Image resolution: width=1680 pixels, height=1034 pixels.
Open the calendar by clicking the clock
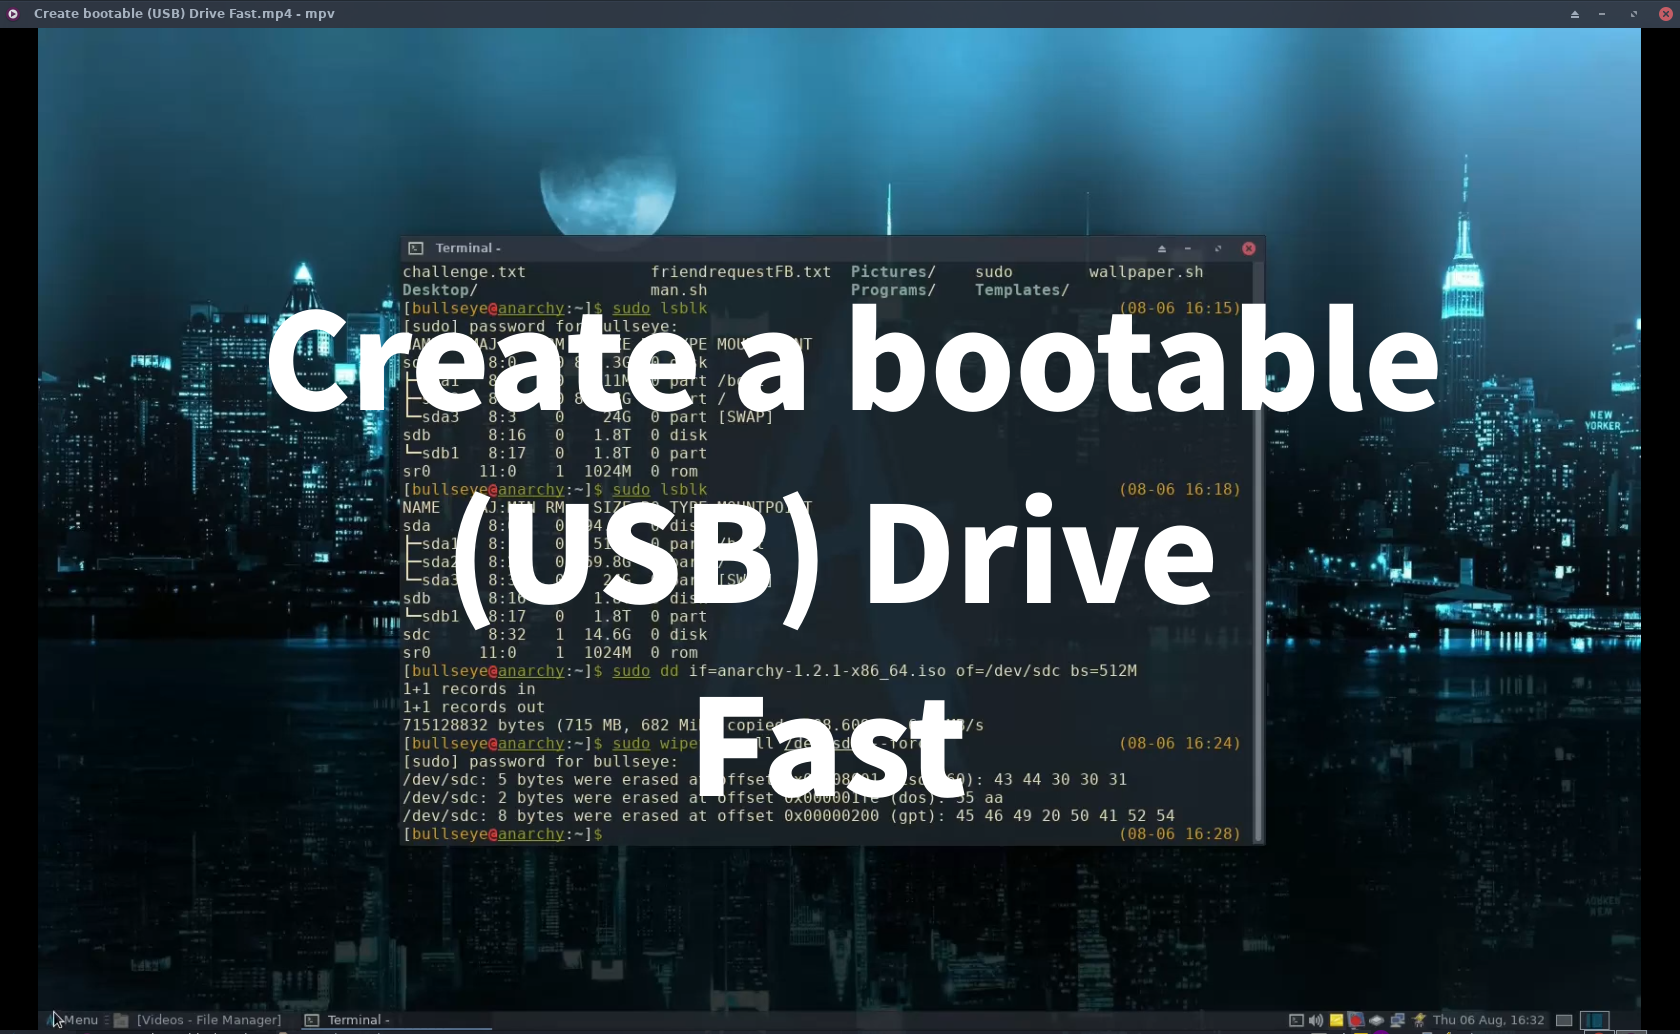point(1488,1021)
